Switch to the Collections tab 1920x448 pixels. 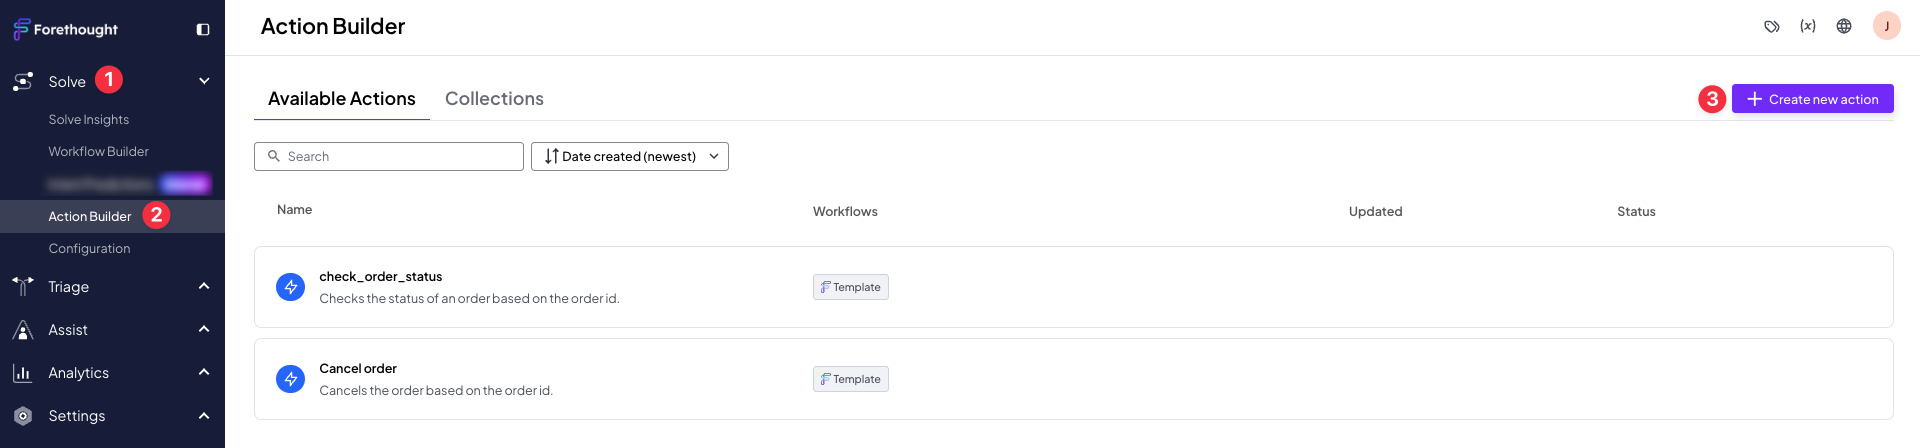pyautogui.click(x=494, y=99)
